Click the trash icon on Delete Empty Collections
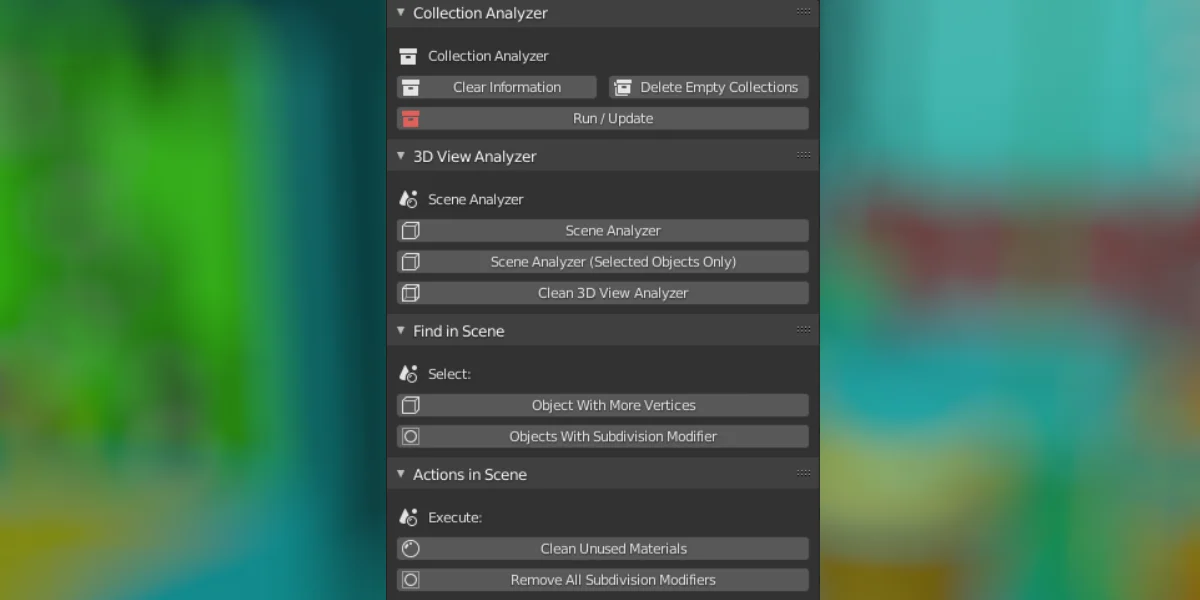 pyautogui.click(x=624, y=87)
